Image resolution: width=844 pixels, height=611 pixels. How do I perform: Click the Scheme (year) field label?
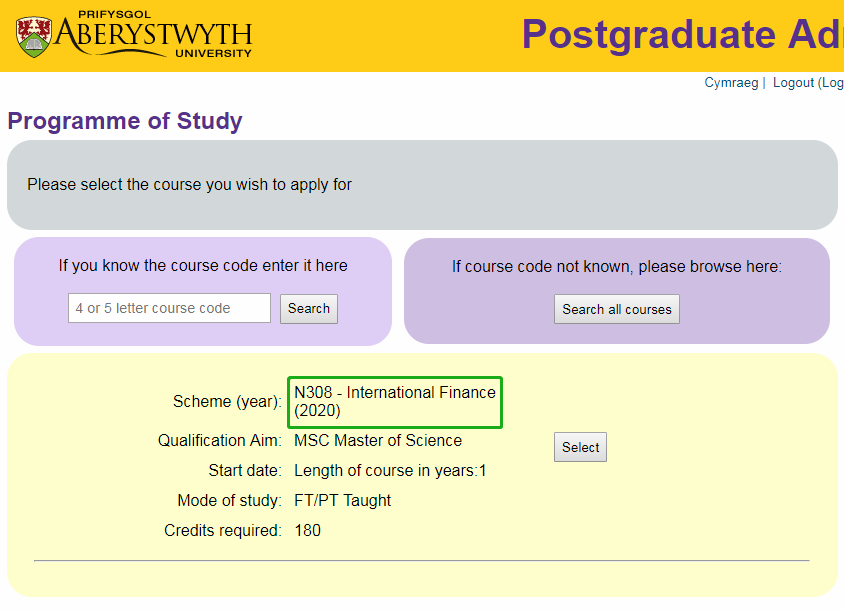point(227,402)
